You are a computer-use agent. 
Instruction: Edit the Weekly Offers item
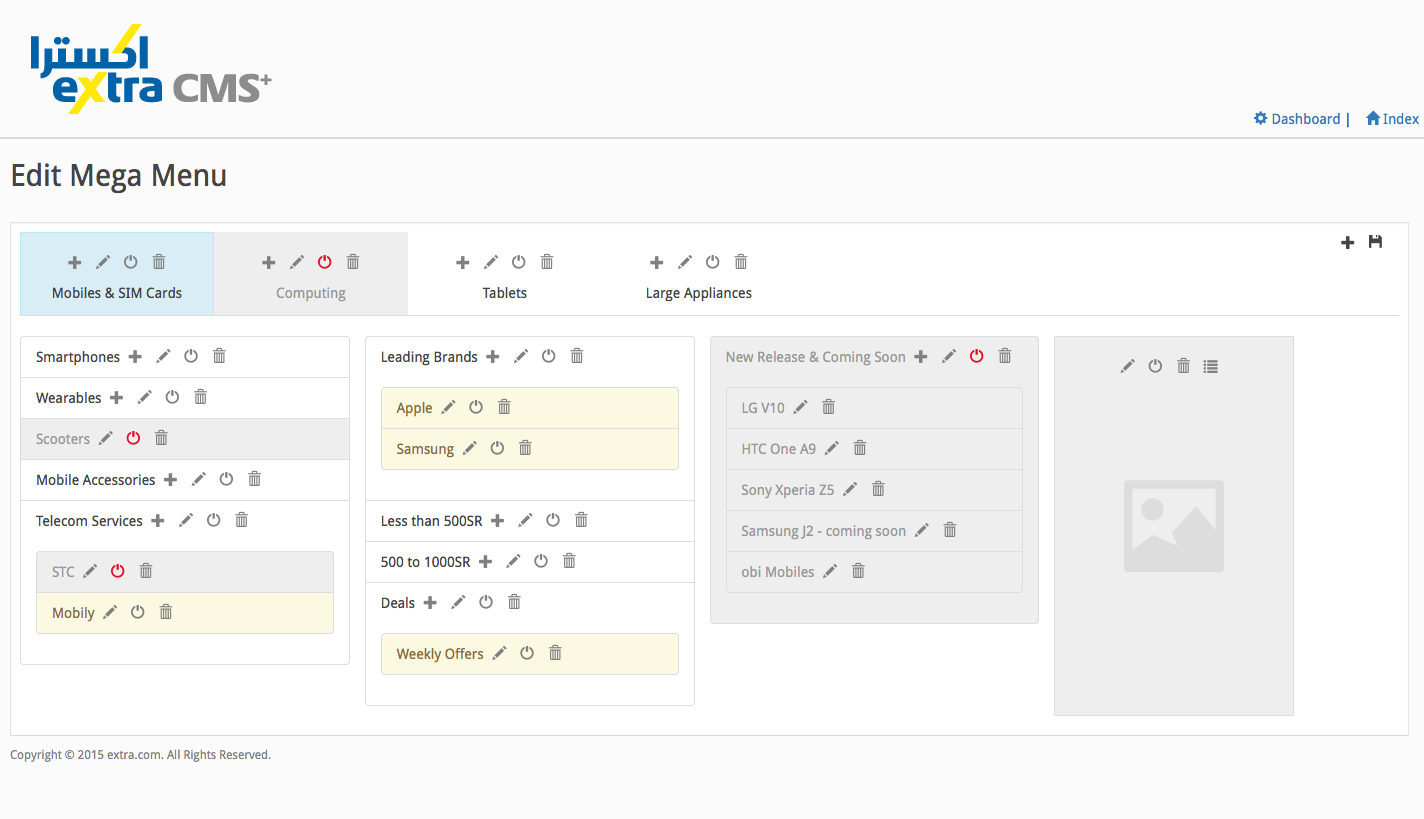(x=500, y=653)
